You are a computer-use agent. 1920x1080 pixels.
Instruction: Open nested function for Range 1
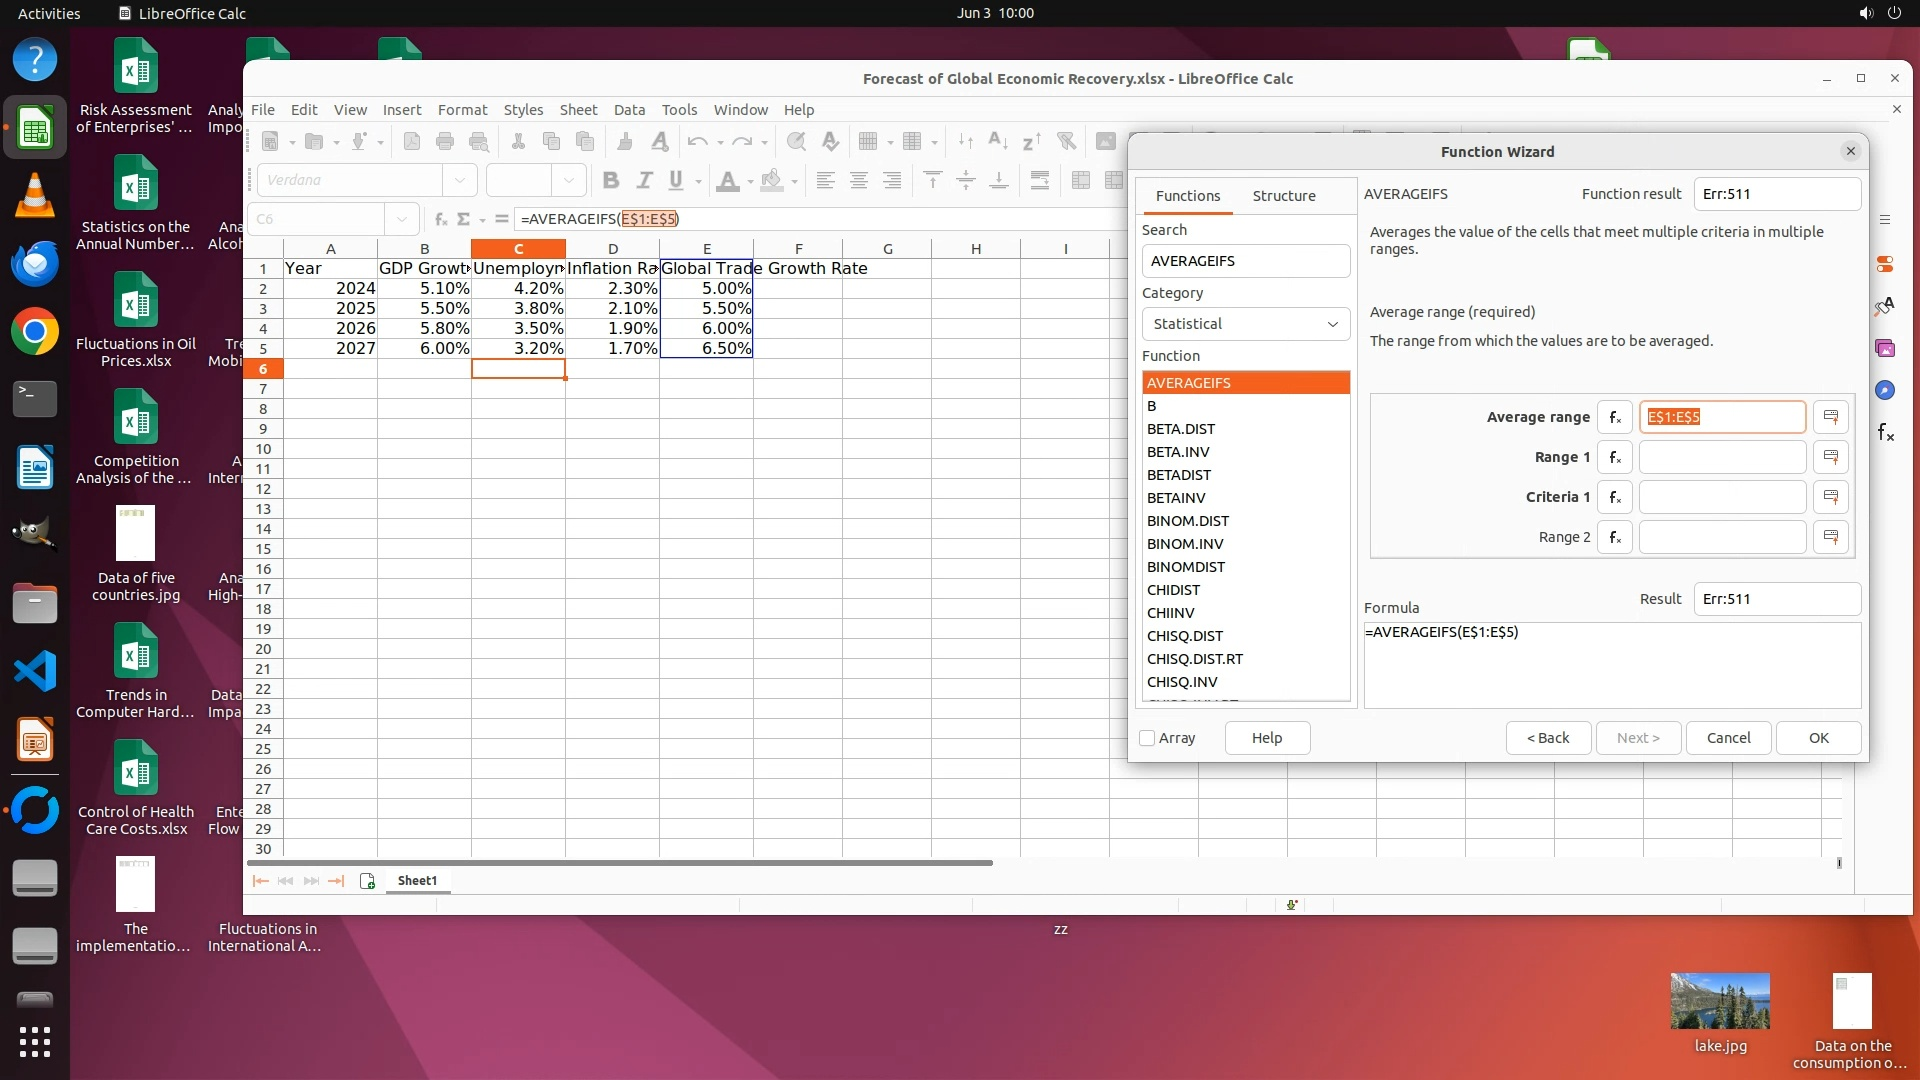pos(1614,457)
